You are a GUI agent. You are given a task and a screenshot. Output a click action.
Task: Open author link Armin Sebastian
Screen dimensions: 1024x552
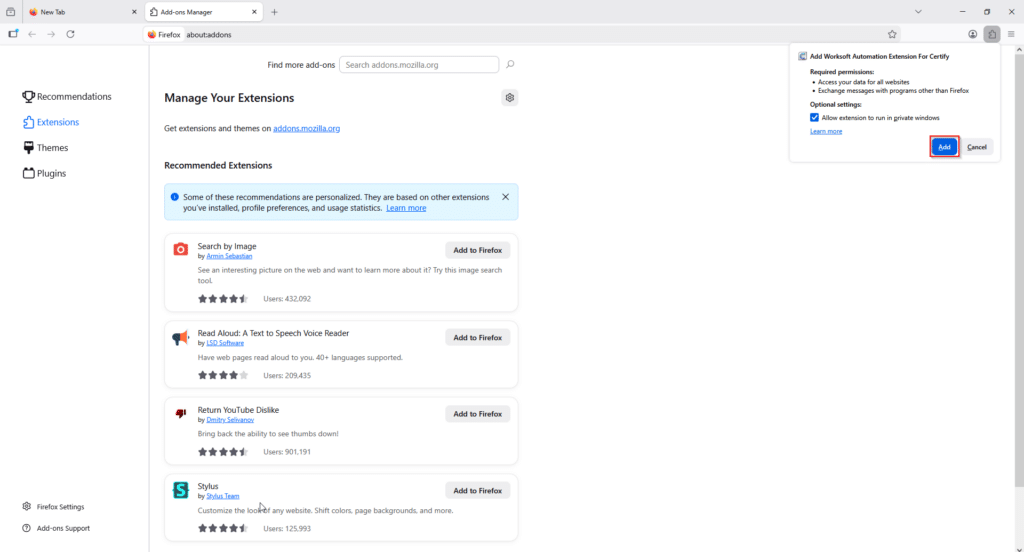pyautogui.click(x=229, y=256)
